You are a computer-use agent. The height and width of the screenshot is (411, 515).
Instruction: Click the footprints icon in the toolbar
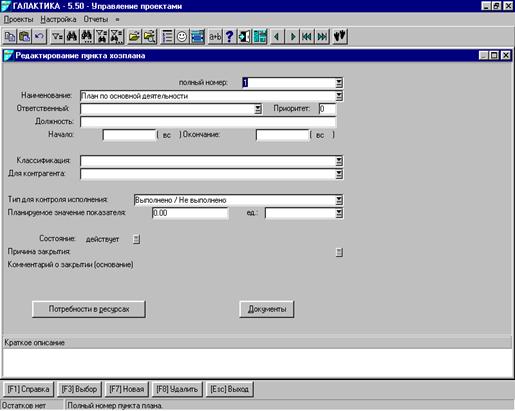[x=340, y=36]
